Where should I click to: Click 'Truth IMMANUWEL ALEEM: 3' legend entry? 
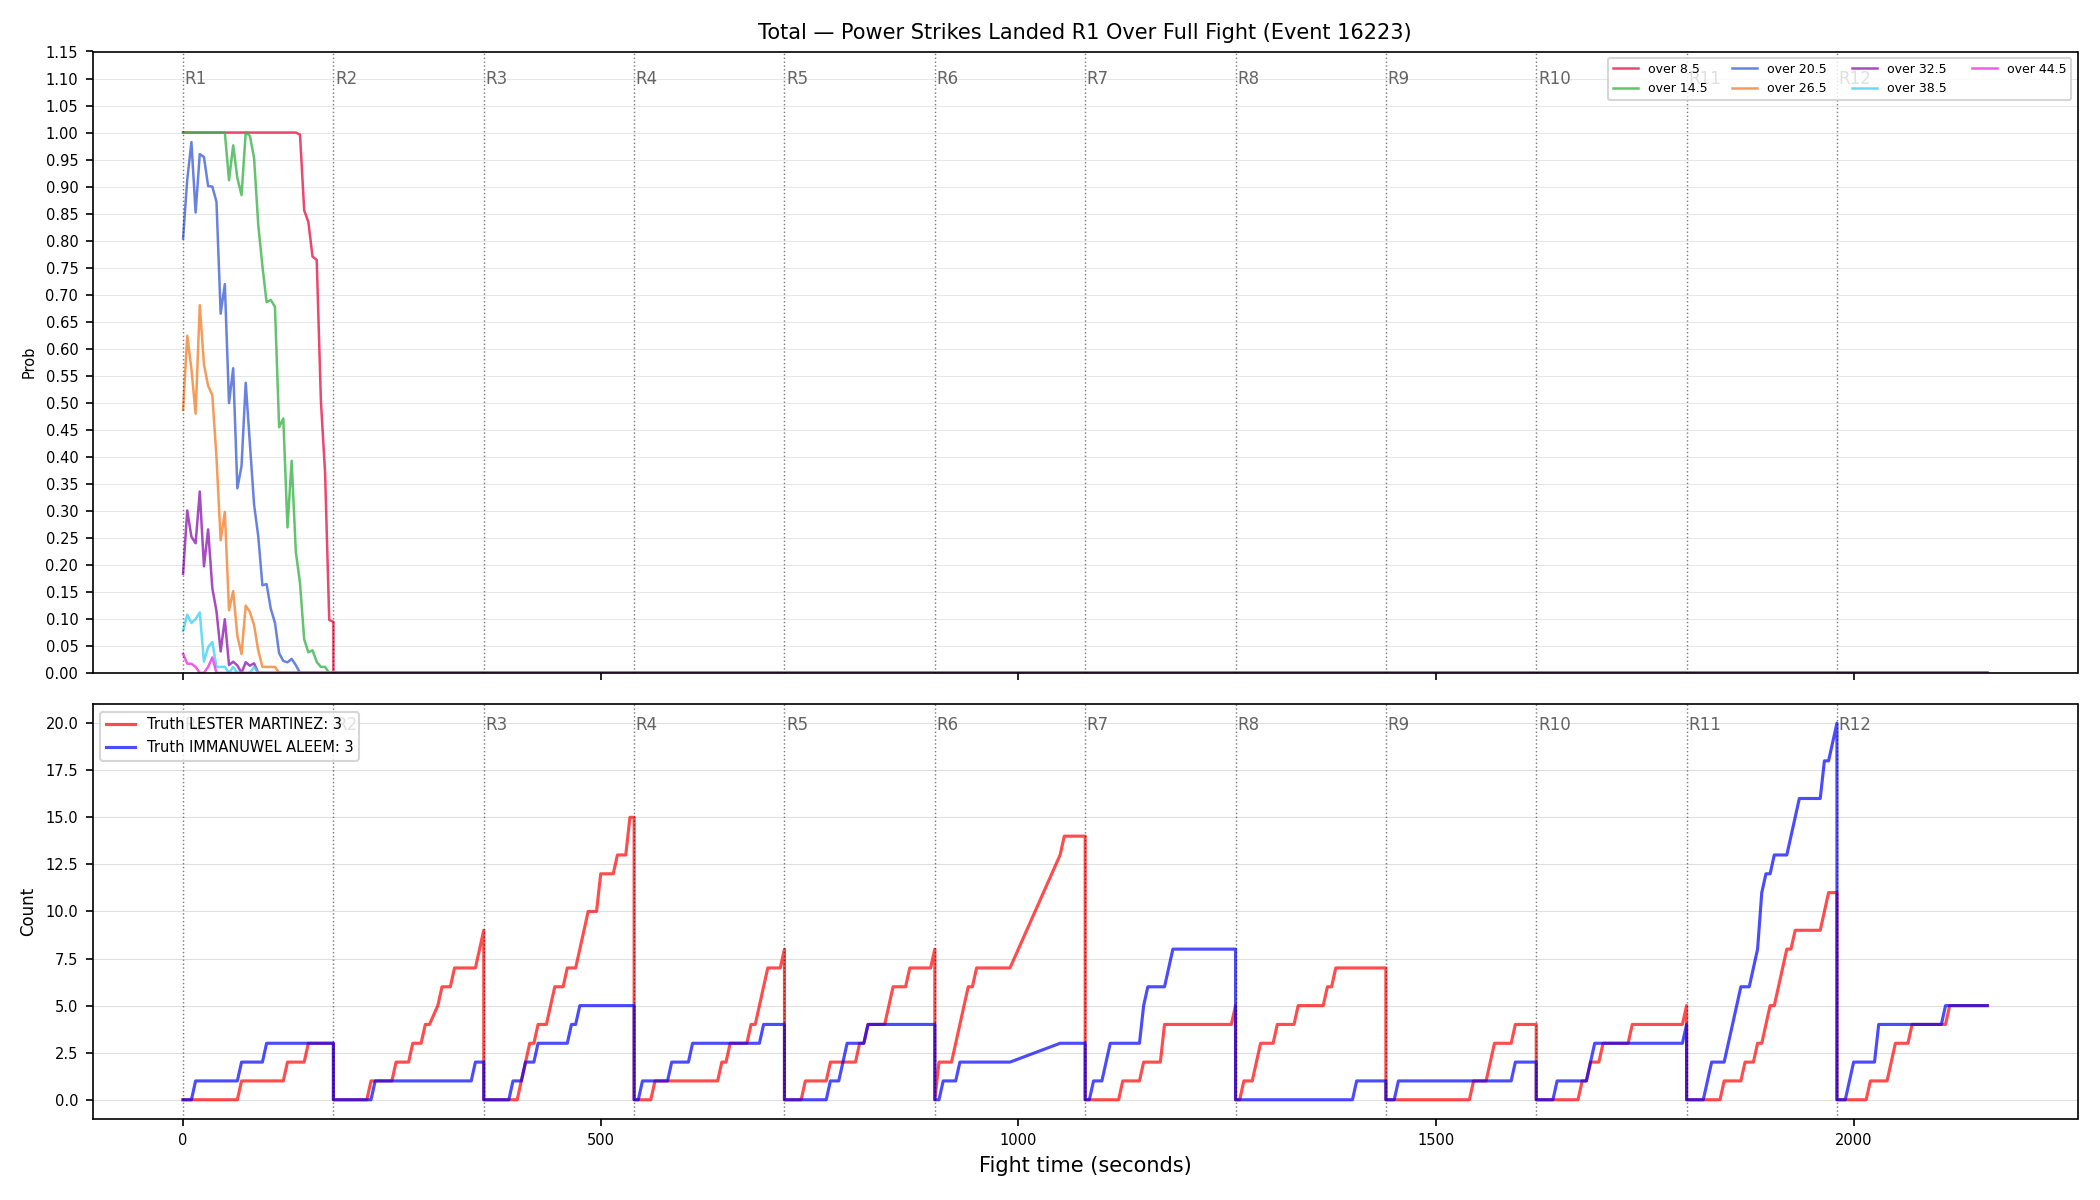click(230, 747)
